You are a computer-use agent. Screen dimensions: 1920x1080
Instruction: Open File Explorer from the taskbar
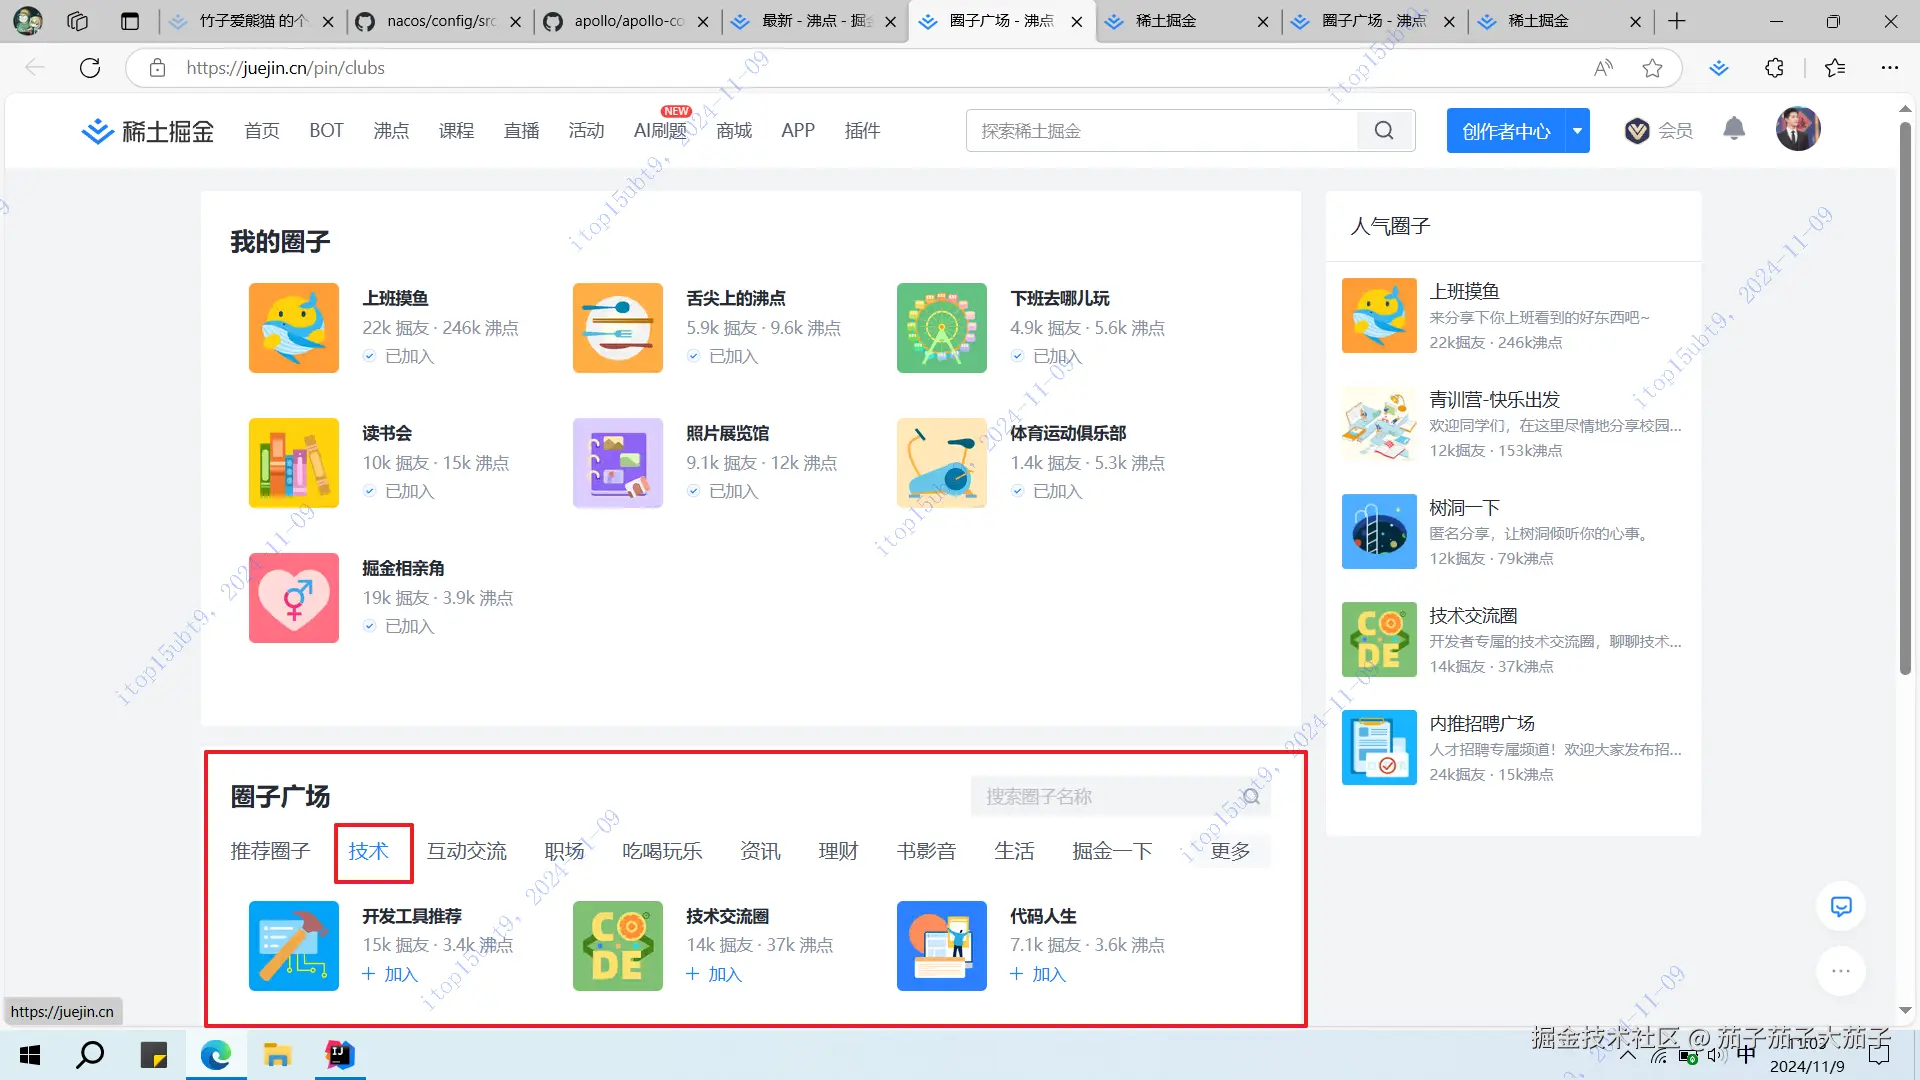pos(277,1054)
